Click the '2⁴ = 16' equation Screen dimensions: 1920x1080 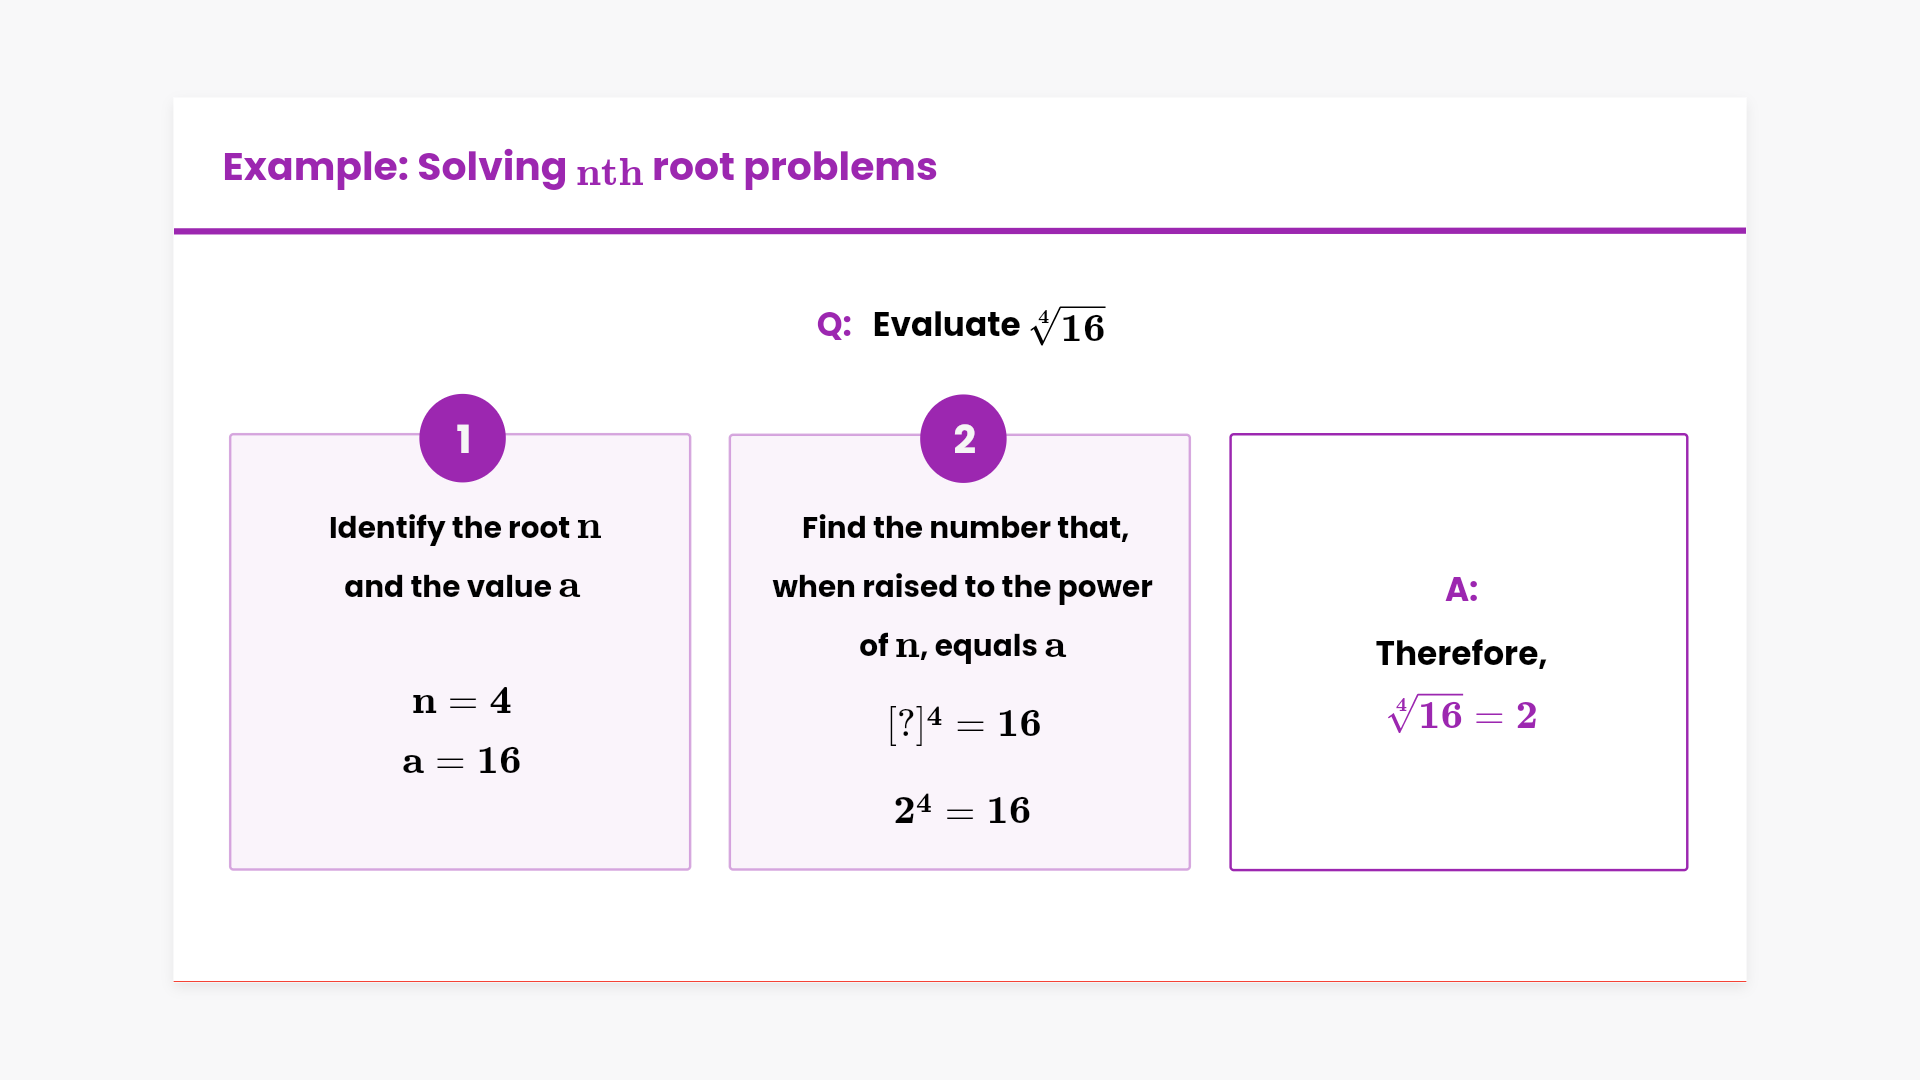tap(962, 810)
